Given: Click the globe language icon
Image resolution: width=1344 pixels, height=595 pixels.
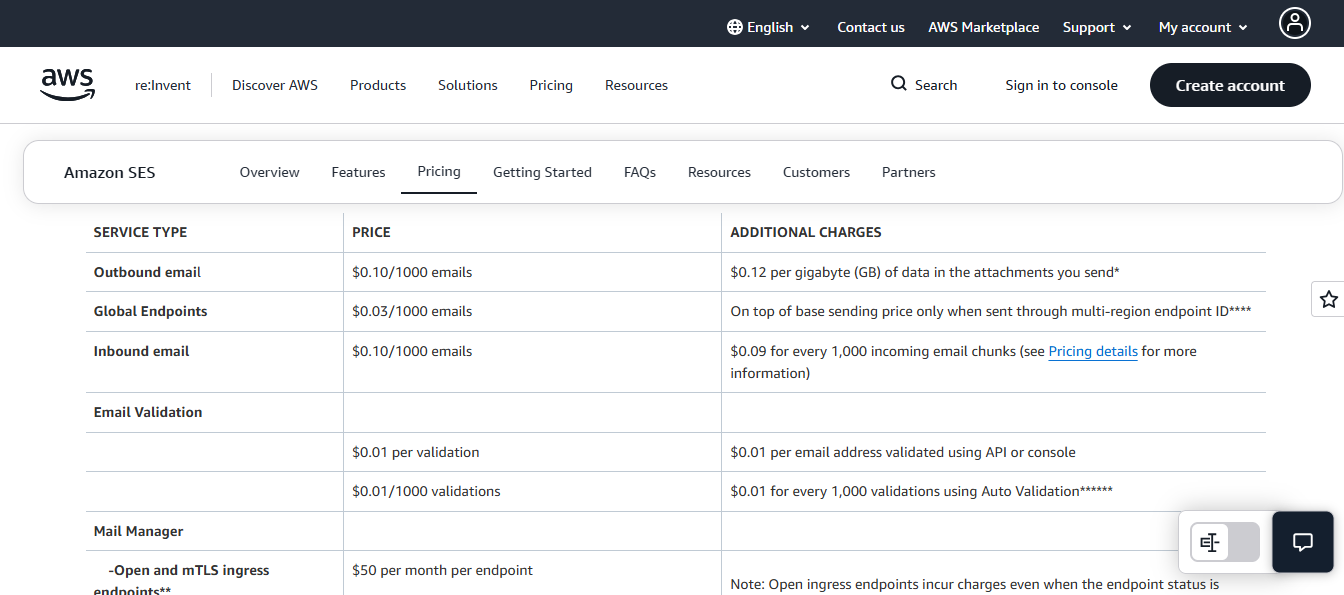Looking at the screenshot, I should point(735,27).
